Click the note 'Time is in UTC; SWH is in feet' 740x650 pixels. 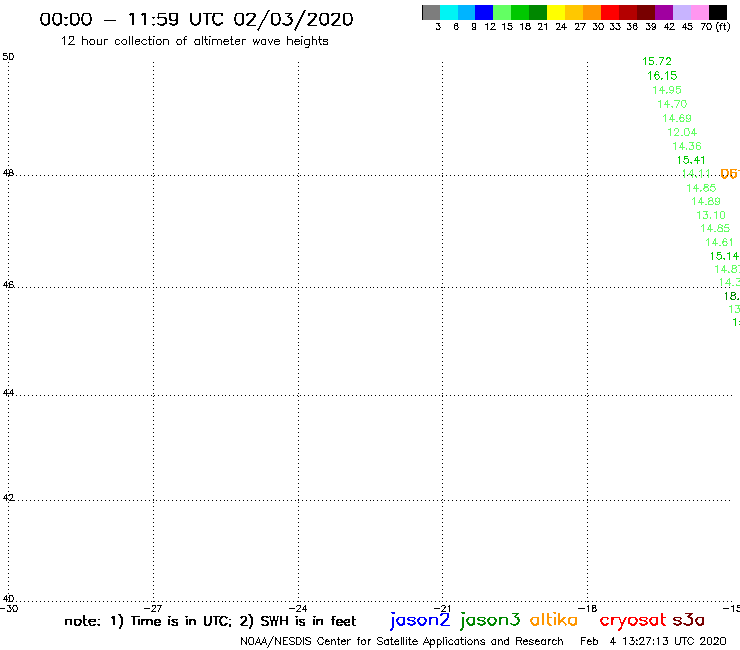(x=210, y=621)
